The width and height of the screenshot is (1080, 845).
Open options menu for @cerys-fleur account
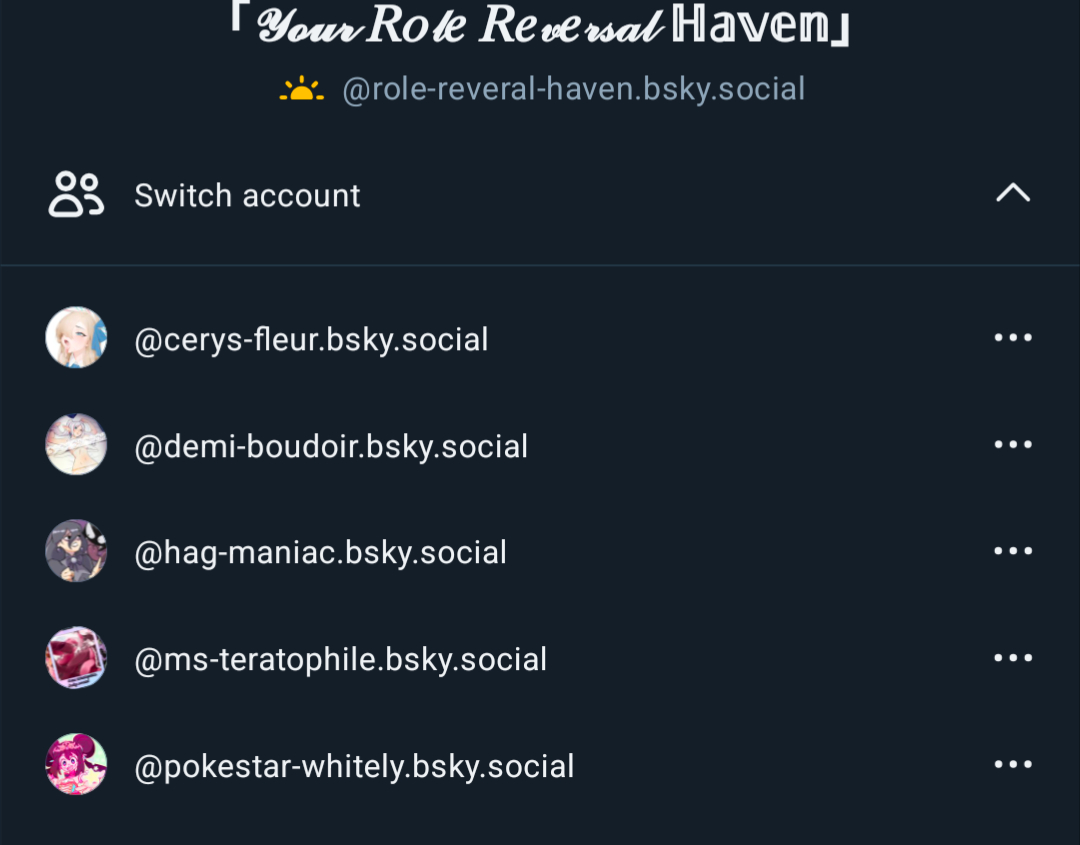(x=1012, y=337)
